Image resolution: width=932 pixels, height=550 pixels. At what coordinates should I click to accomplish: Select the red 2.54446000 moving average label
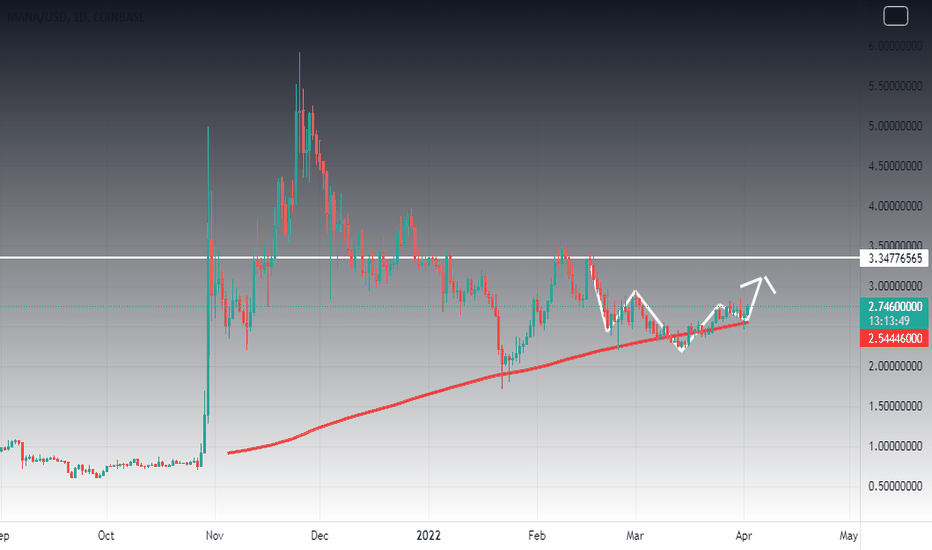[x=895, y=338]
